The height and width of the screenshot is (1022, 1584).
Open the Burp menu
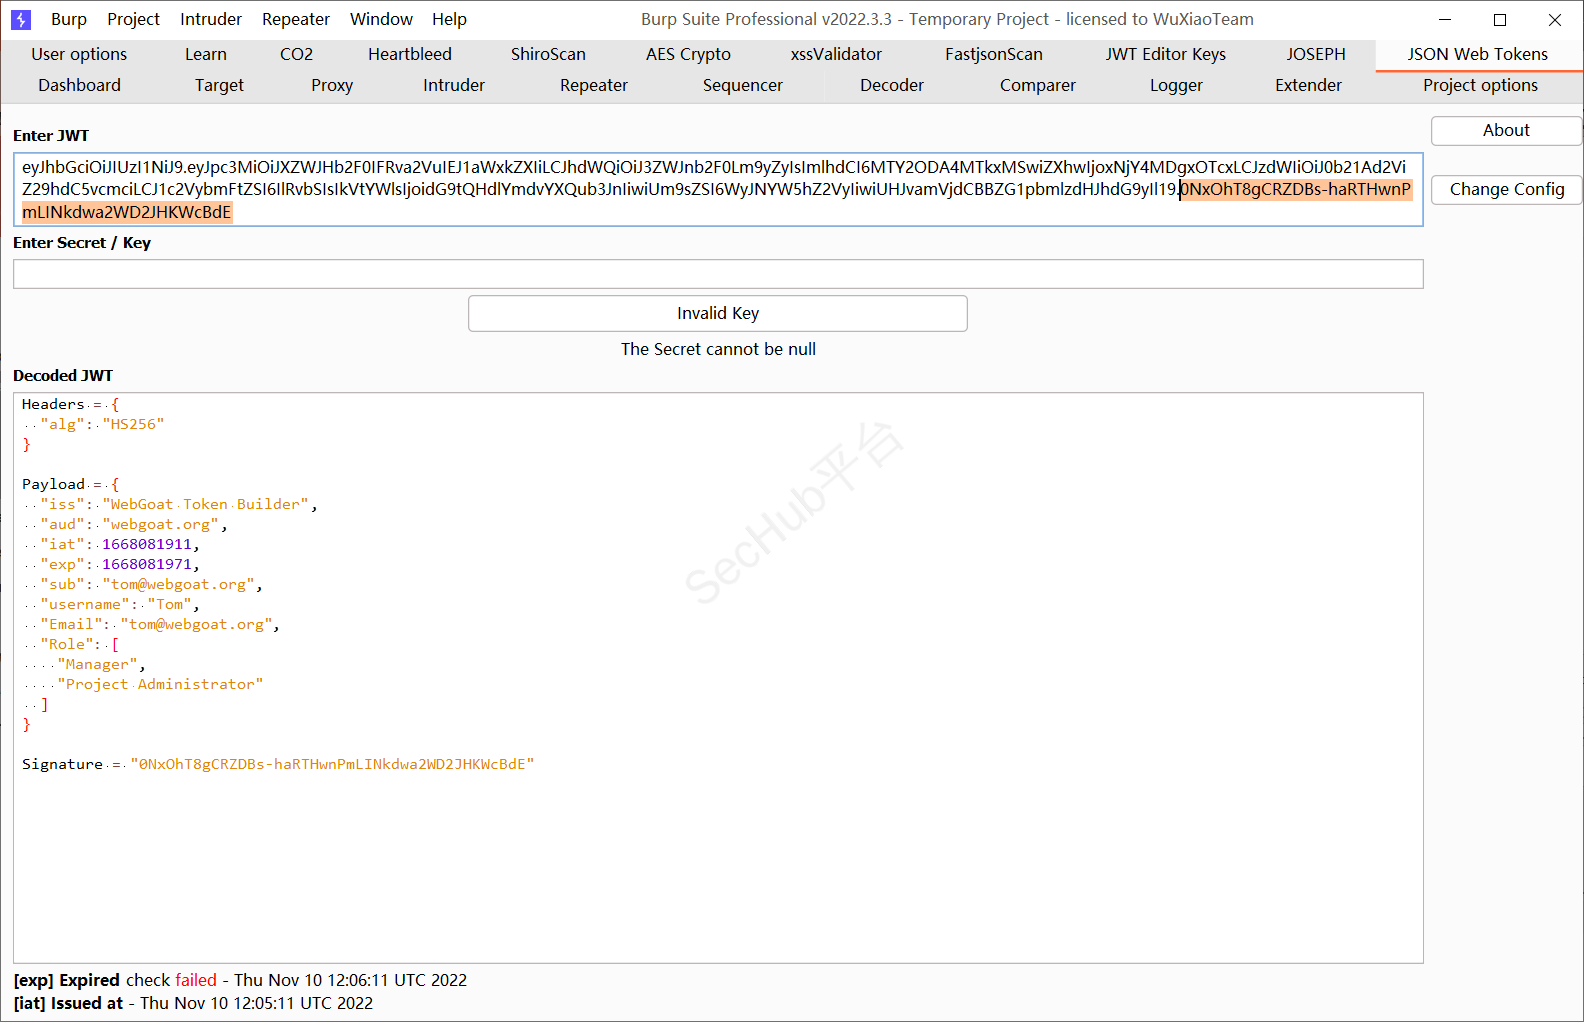(x=69, y=19)
